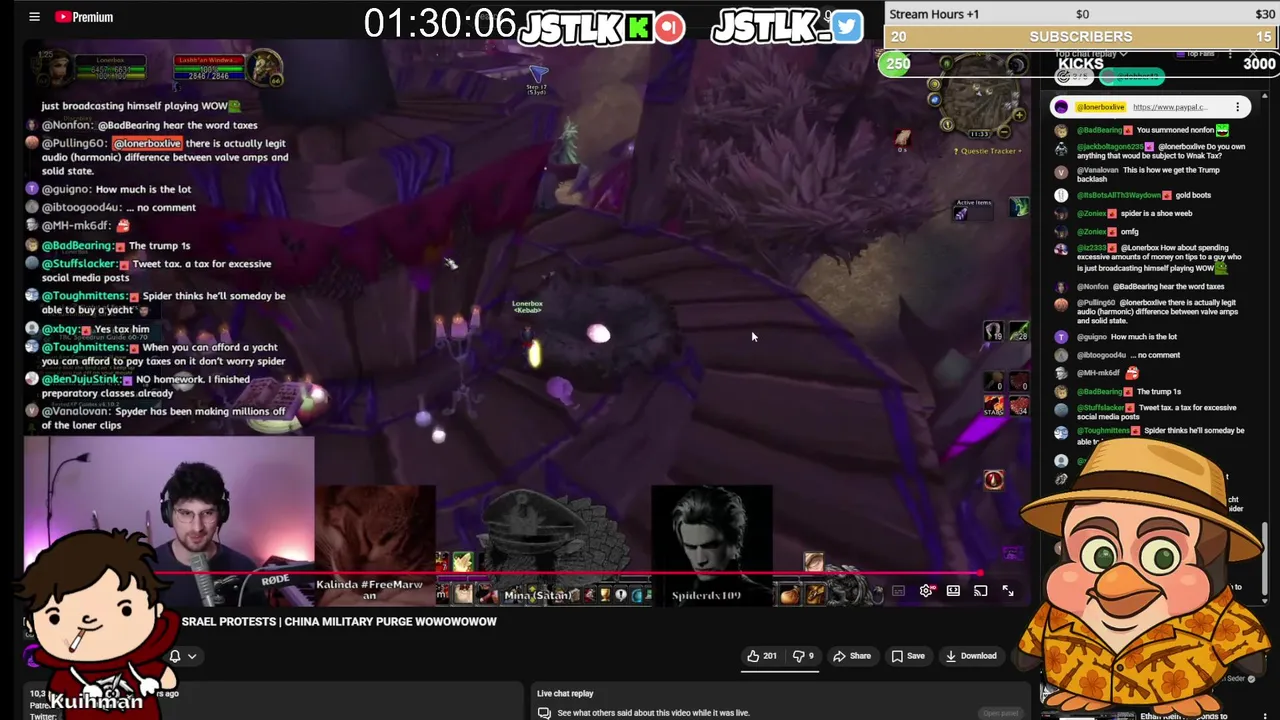Save the video to a playlist
Image resolution: width=1280 pixels, height=720 pixels.
[x=907, y=656]
